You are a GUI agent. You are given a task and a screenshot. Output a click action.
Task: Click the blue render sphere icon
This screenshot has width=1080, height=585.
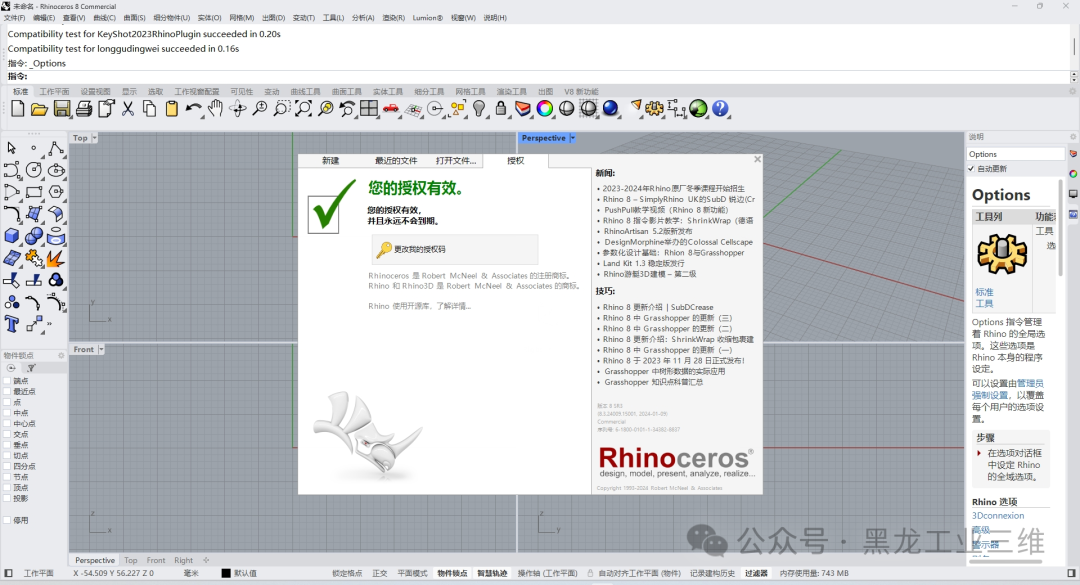pyautogui.click(x=610, y=109)
